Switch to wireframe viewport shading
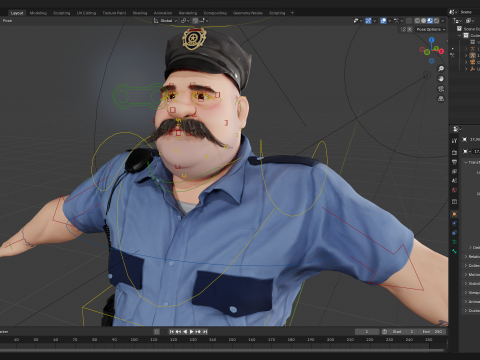Screen dimensions: 480x360 point(417,21)
